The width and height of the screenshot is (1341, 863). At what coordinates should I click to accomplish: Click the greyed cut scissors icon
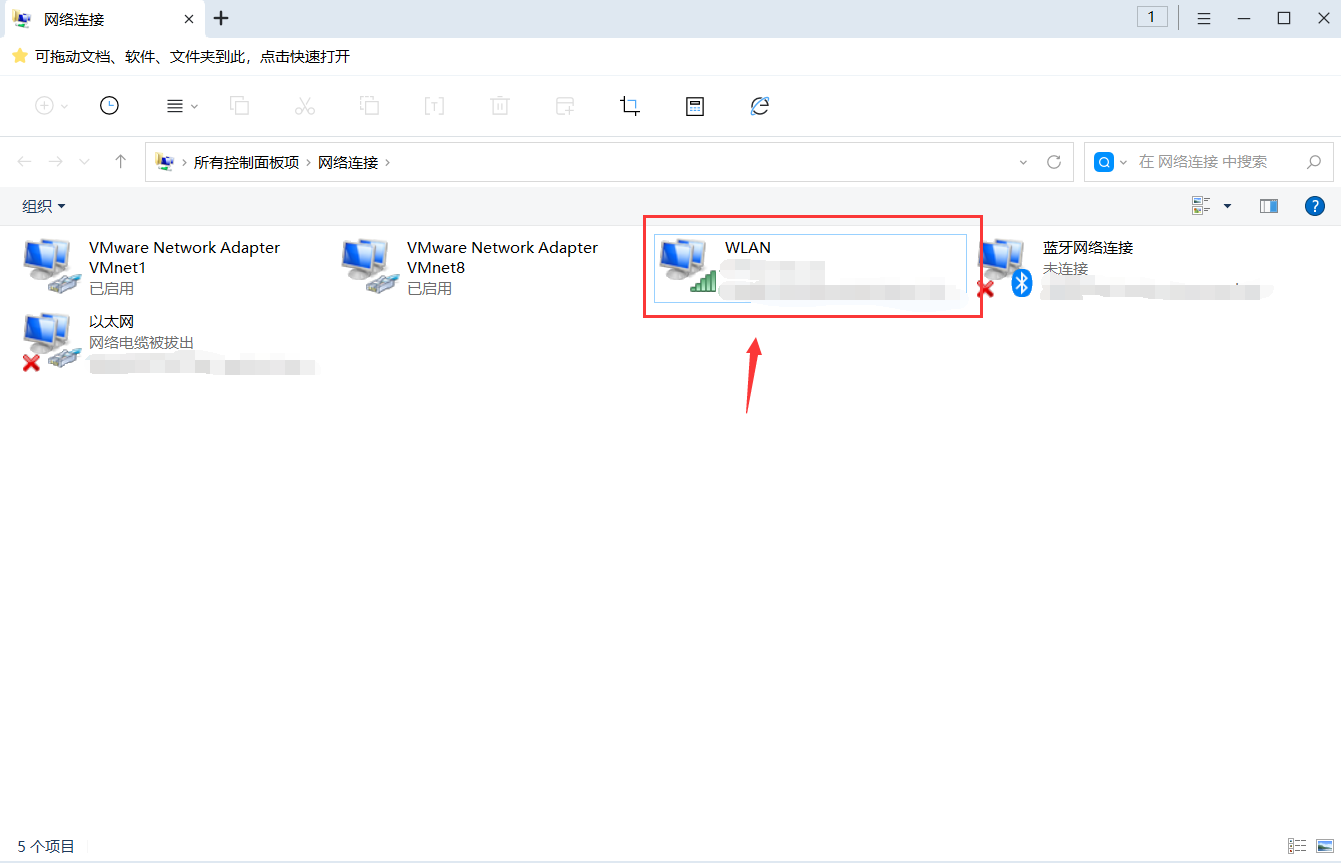point(305,106)
